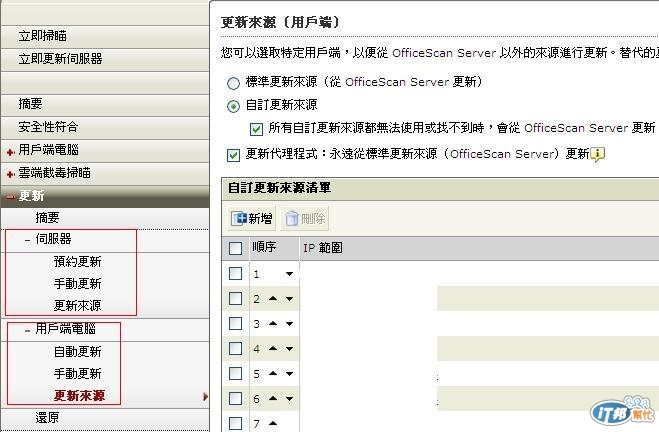Open server 預約更新 page
This screenshot has width=659, height=432.
pyautogui.click(x=77, y=262)
